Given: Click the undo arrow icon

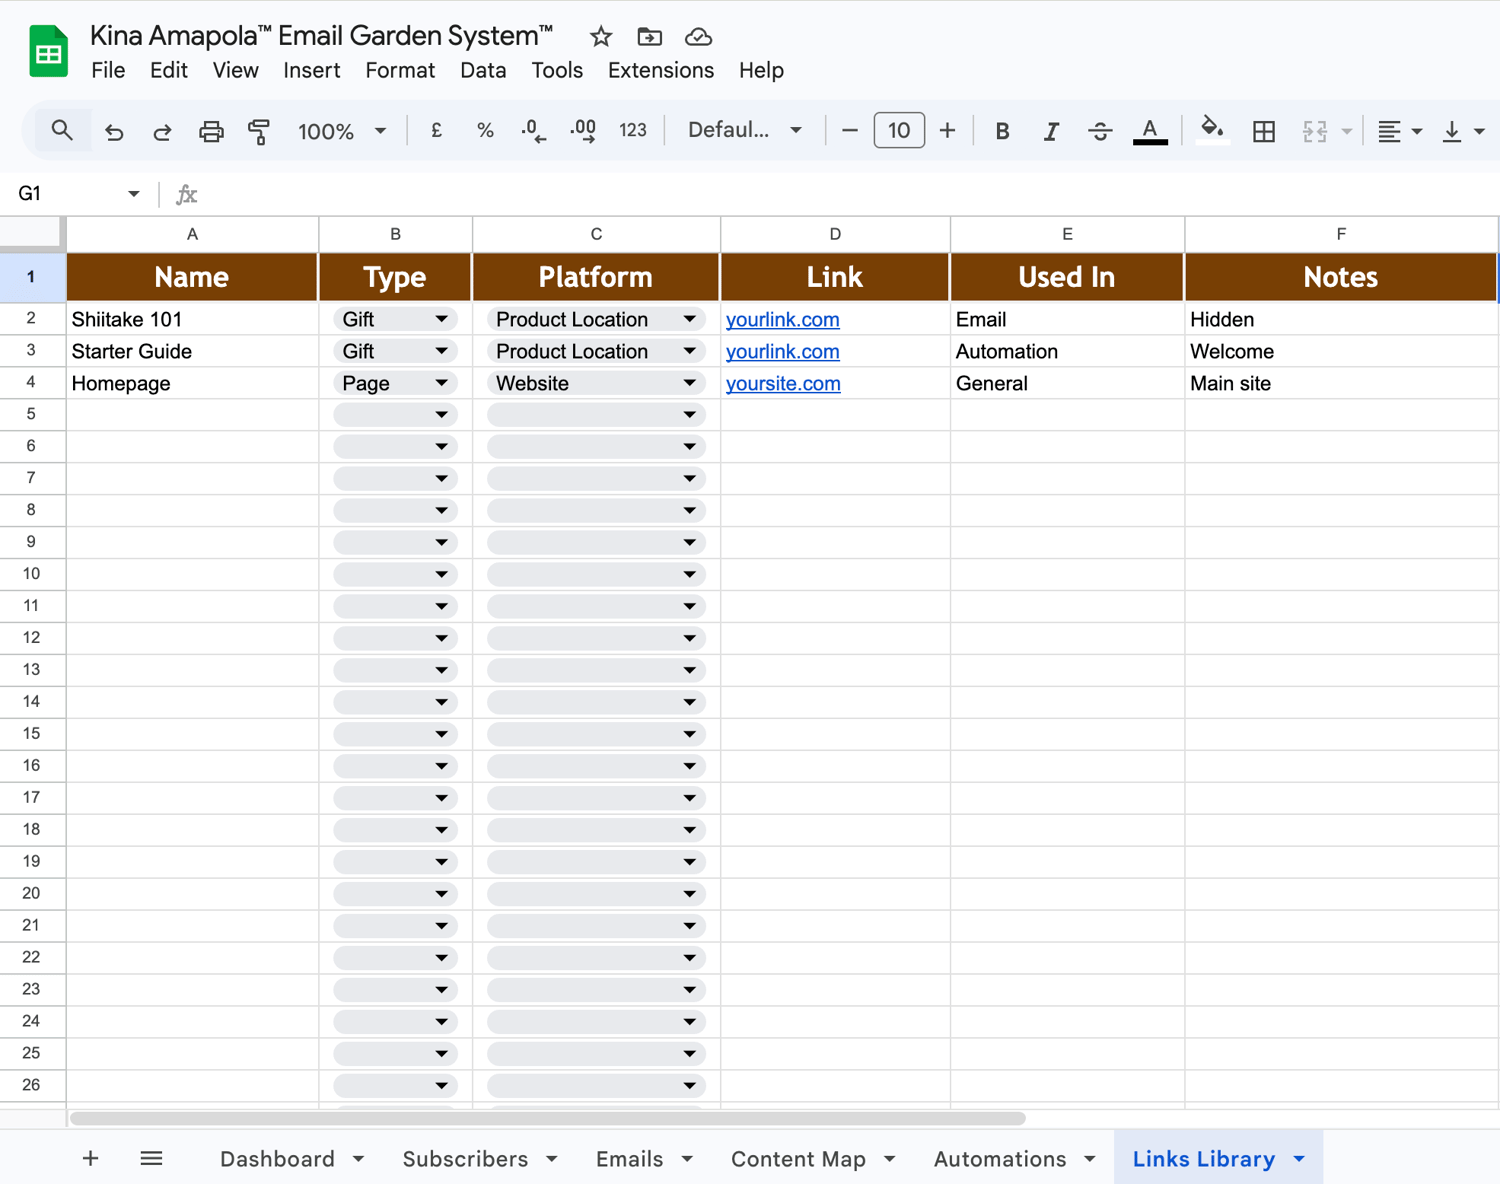Looking at the screenshot, I should (x=114, y=131).
